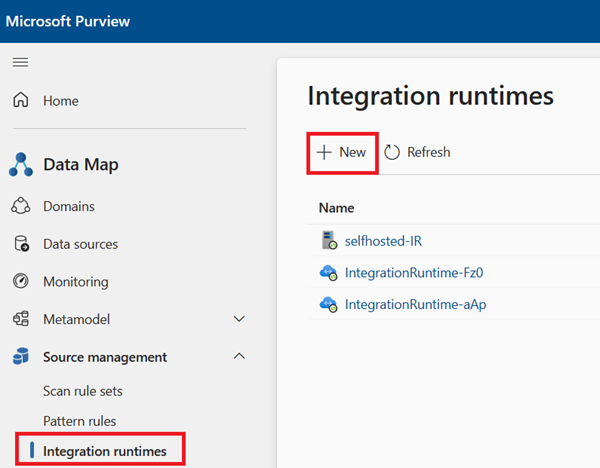Click the Data sources icon
This screenshot has width=600, height=468.
[x=21, y=244]
